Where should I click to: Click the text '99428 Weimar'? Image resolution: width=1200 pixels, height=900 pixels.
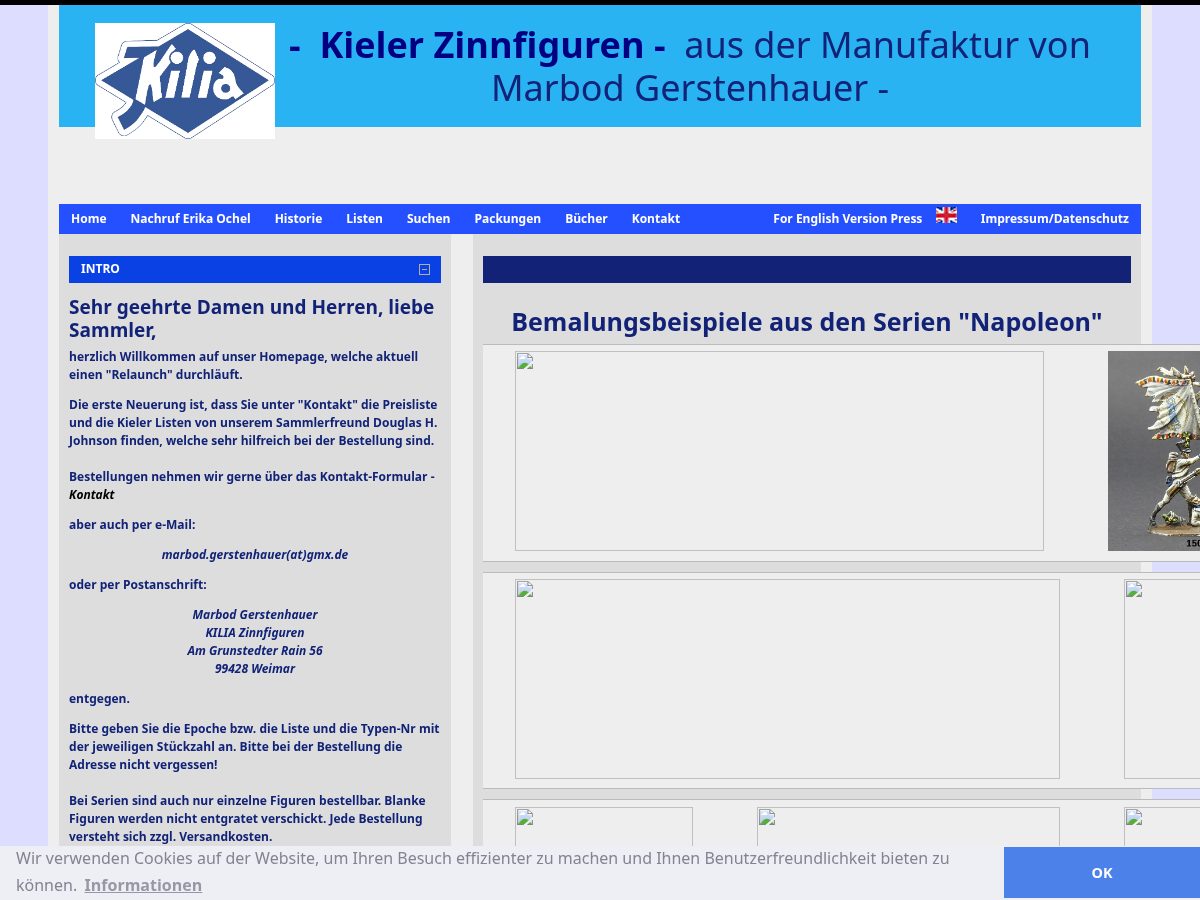click(255, 669)
